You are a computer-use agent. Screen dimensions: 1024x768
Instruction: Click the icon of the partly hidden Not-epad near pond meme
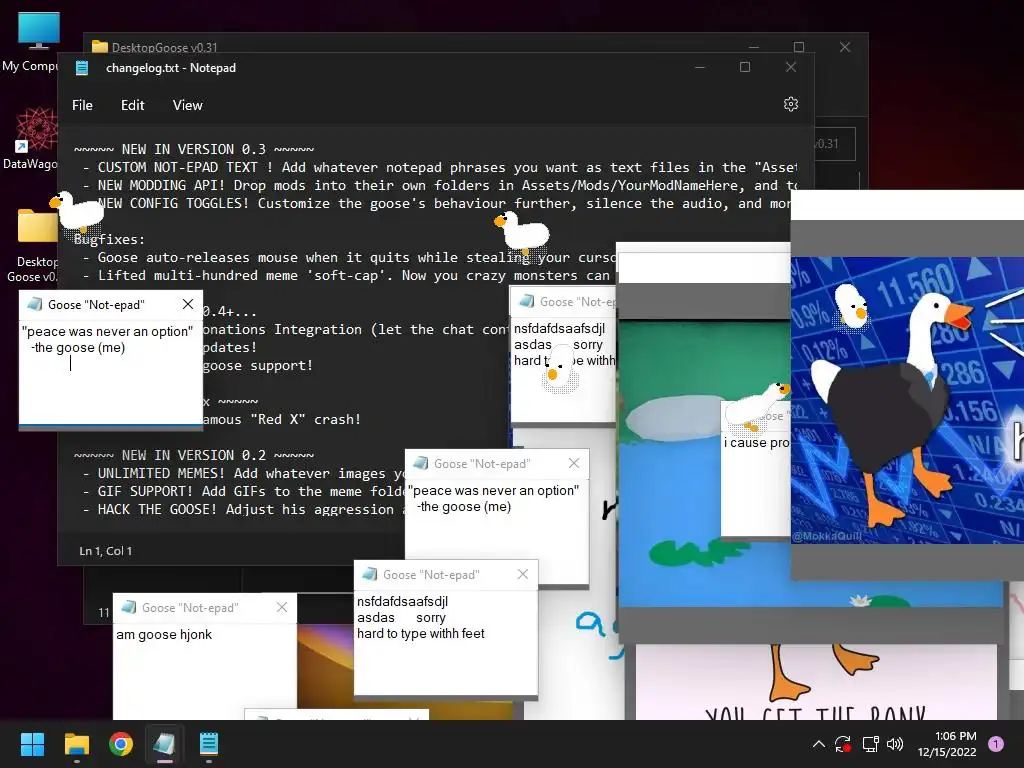tap(526, 301)
